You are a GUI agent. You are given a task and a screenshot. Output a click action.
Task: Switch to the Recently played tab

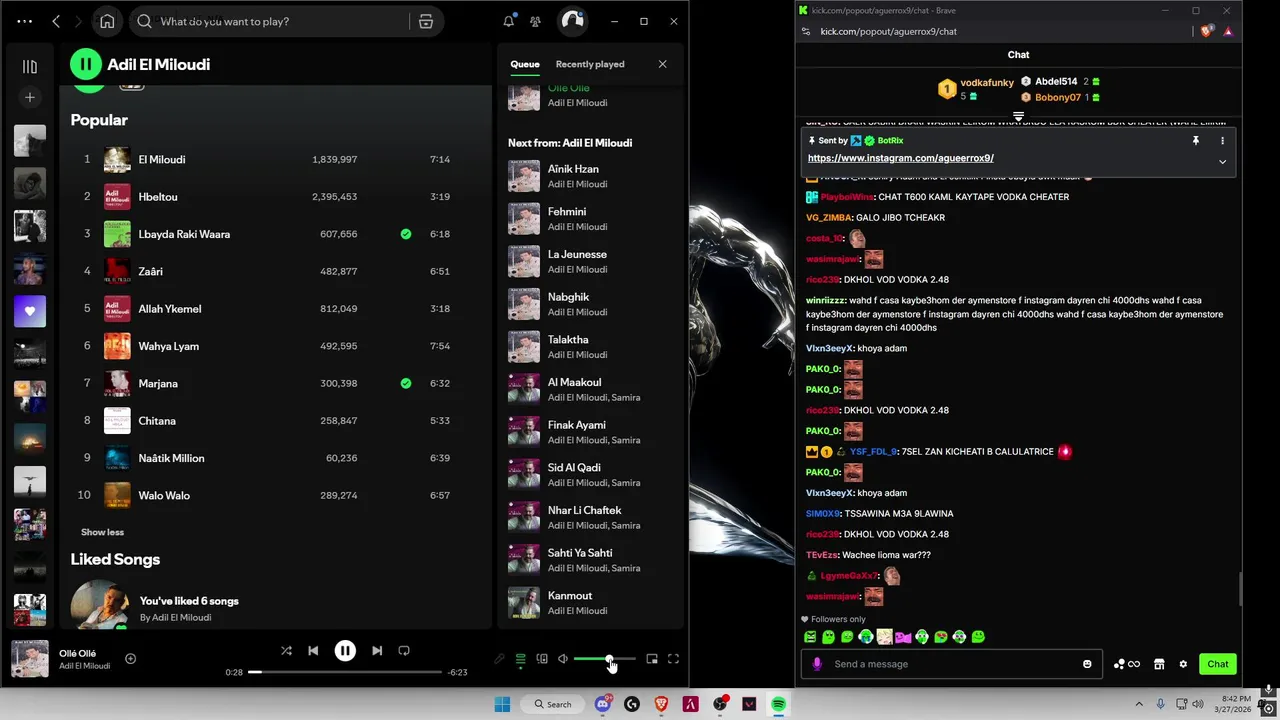(x=590, y=64)
